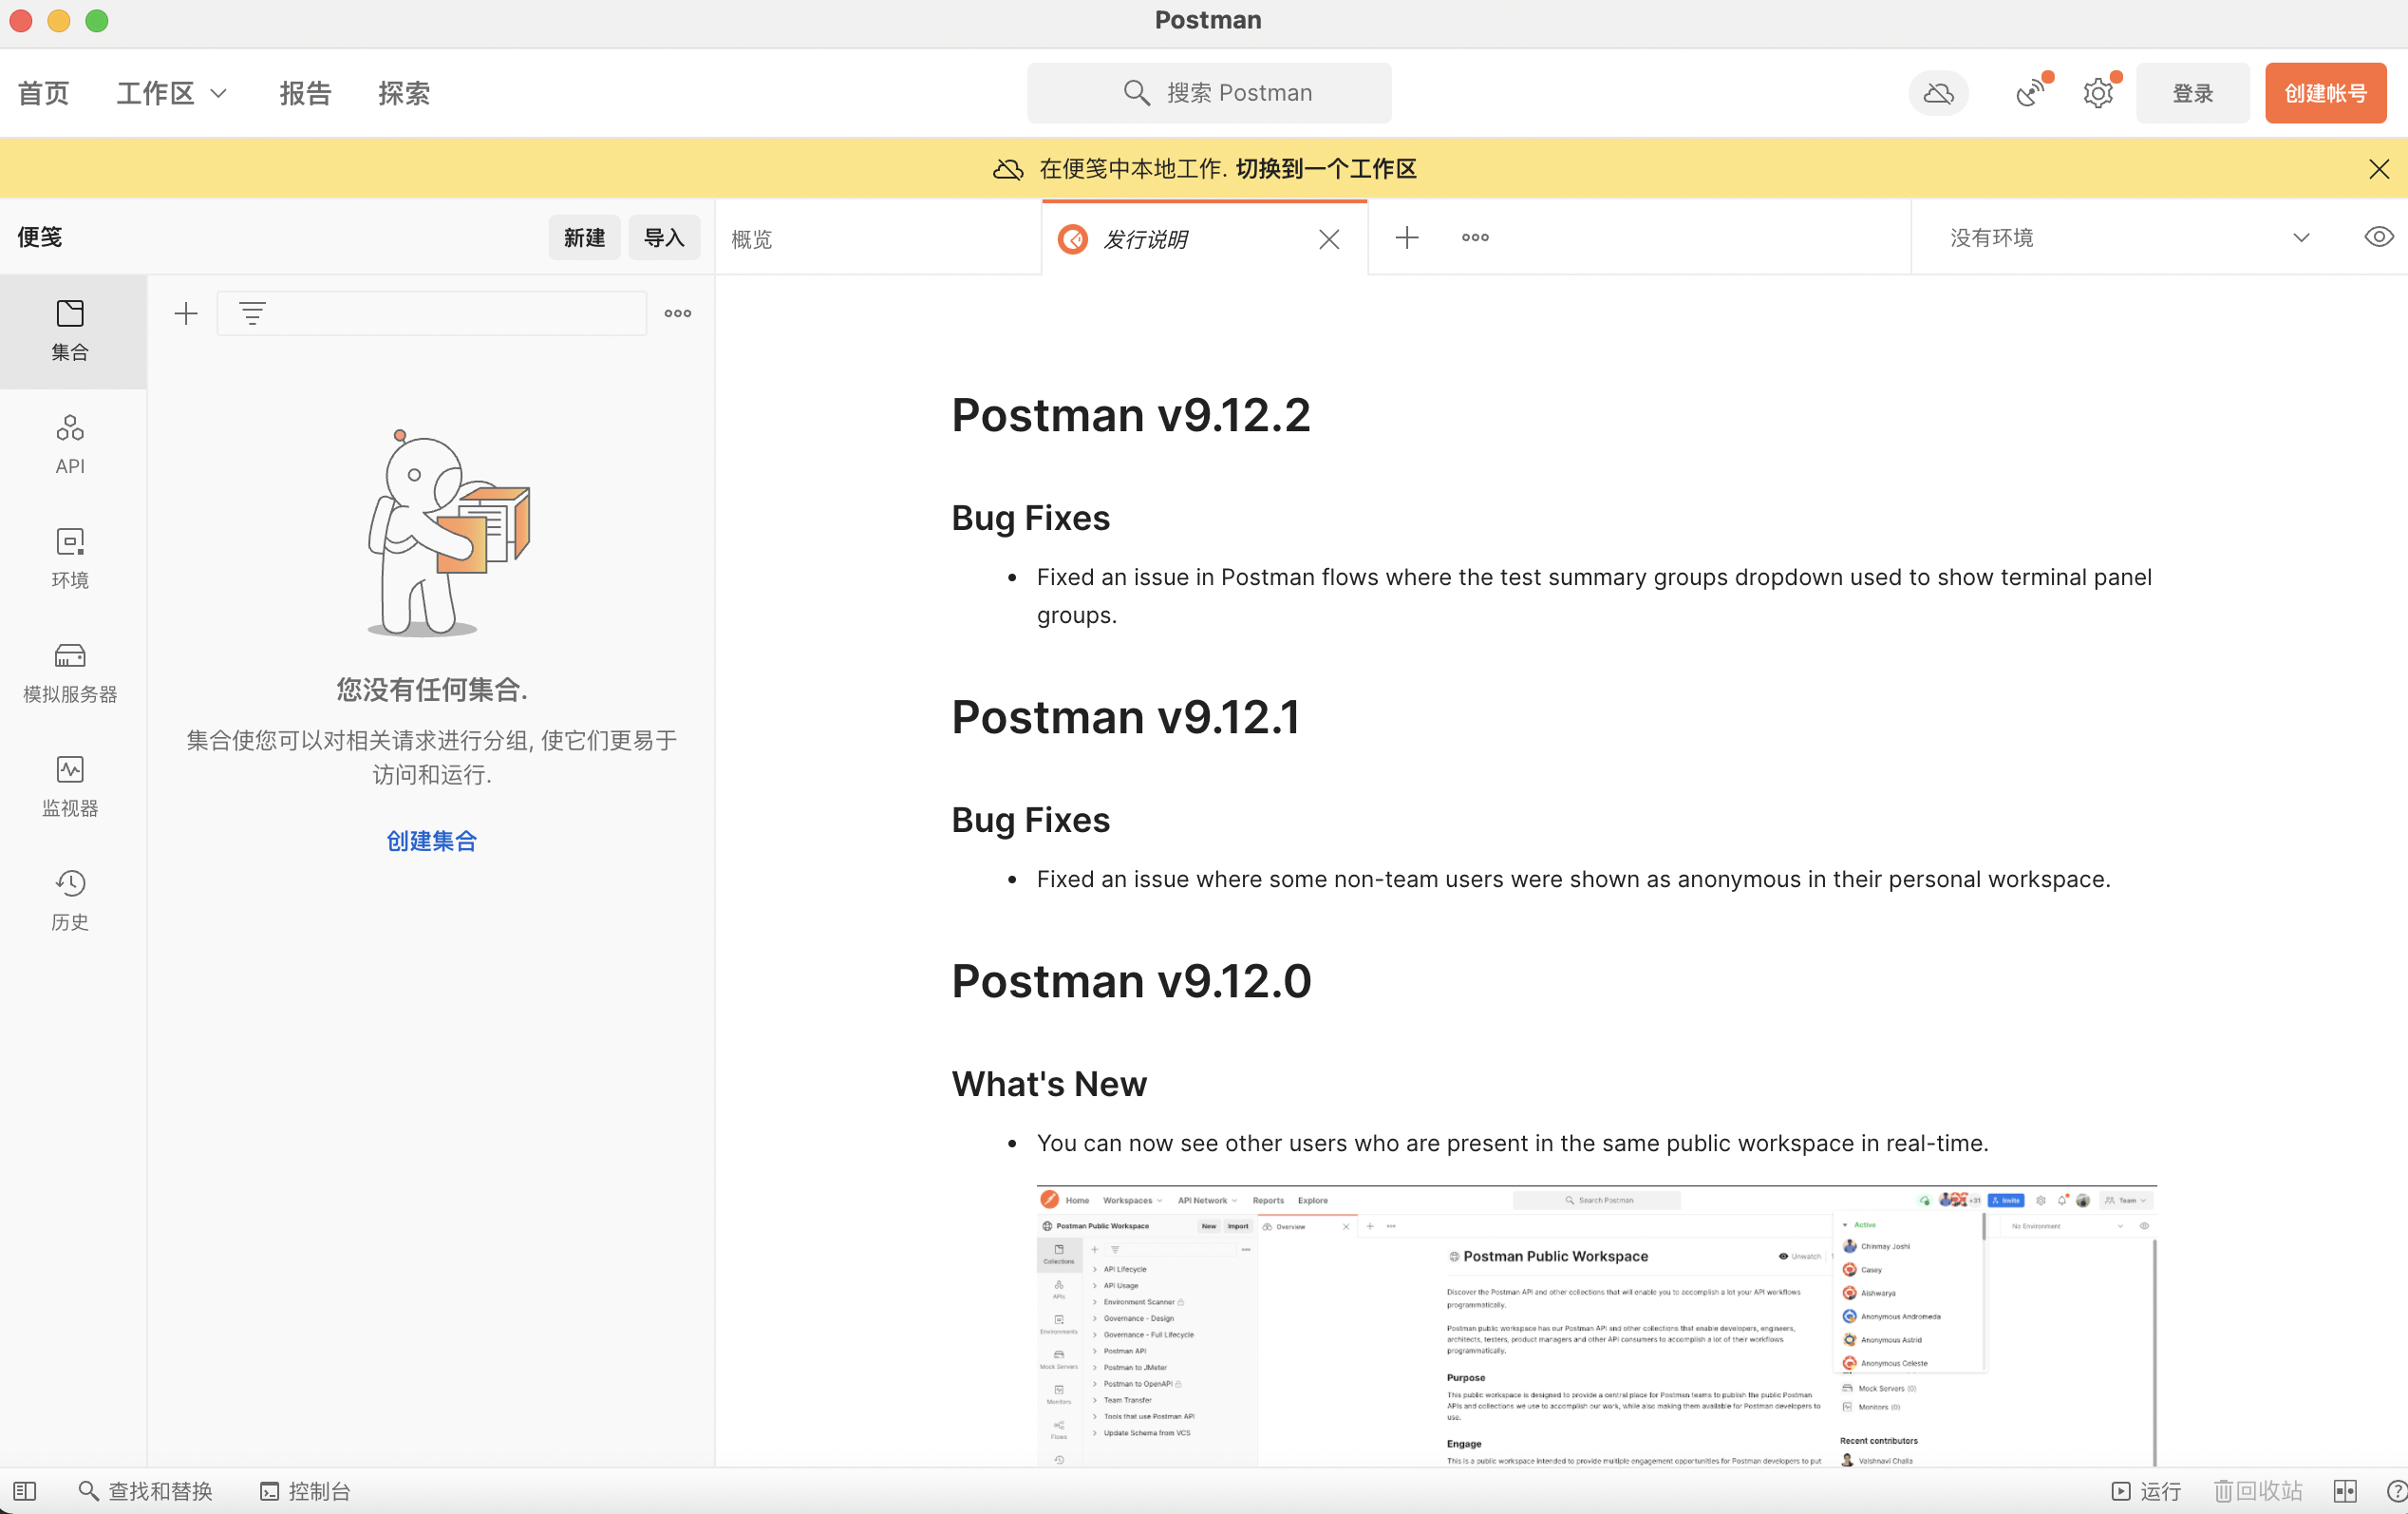Expand the 工作区 workspaces dropdown

[172, 93]
